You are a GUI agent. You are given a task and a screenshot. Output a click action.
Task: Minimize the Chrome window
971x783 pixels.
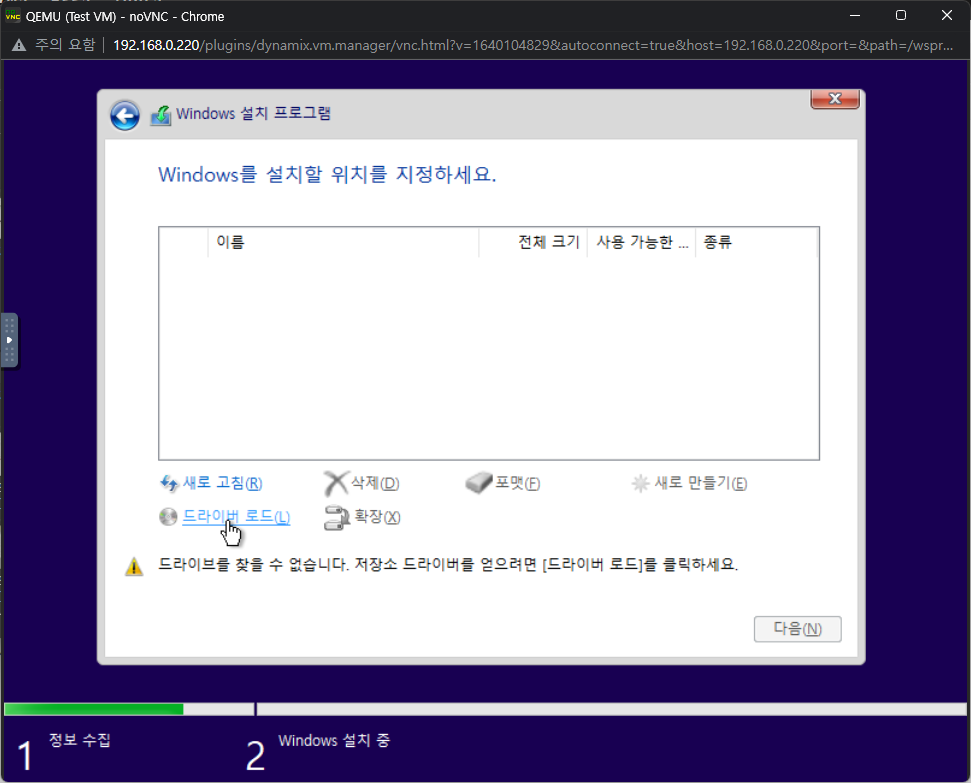[x=855, y=15]
